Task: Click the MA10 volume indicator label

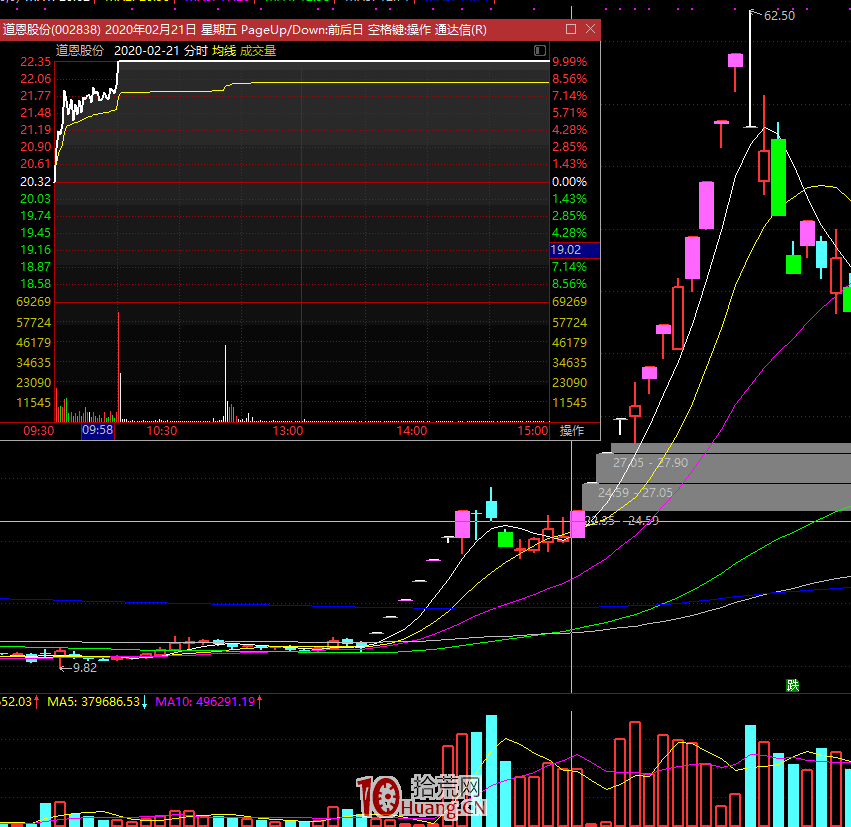Action: (206, 702)
